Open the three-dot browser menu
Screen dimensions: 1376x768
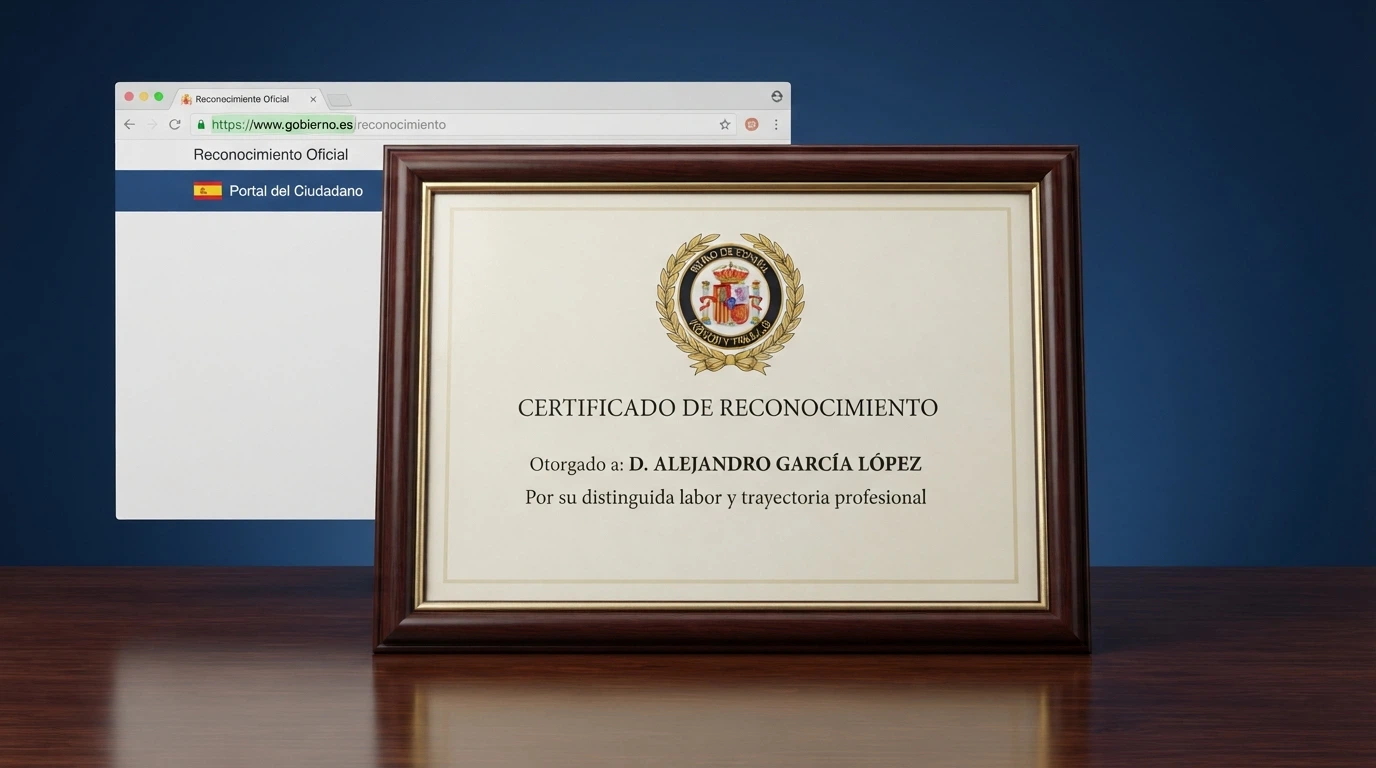pyautogui.click(x=776, y=125)
